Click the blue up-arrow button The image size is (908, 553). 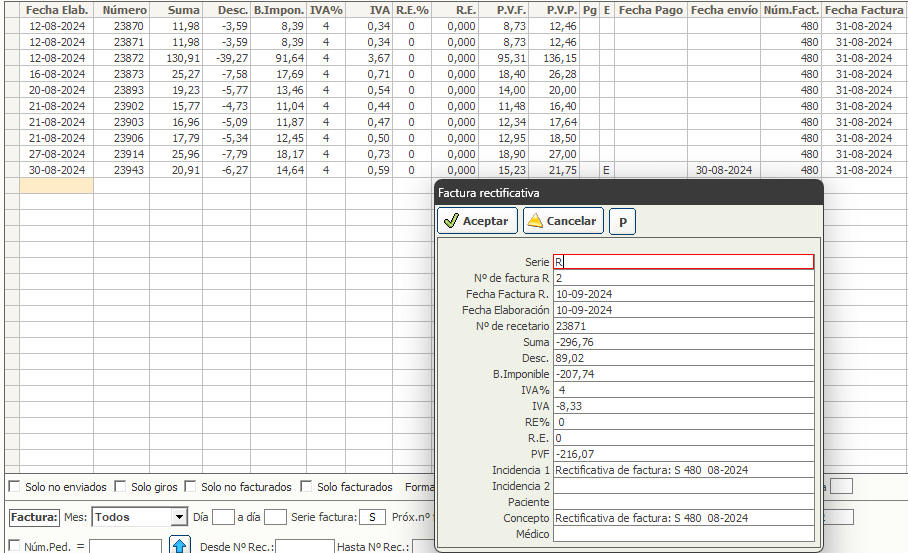(x=180, y=546)
